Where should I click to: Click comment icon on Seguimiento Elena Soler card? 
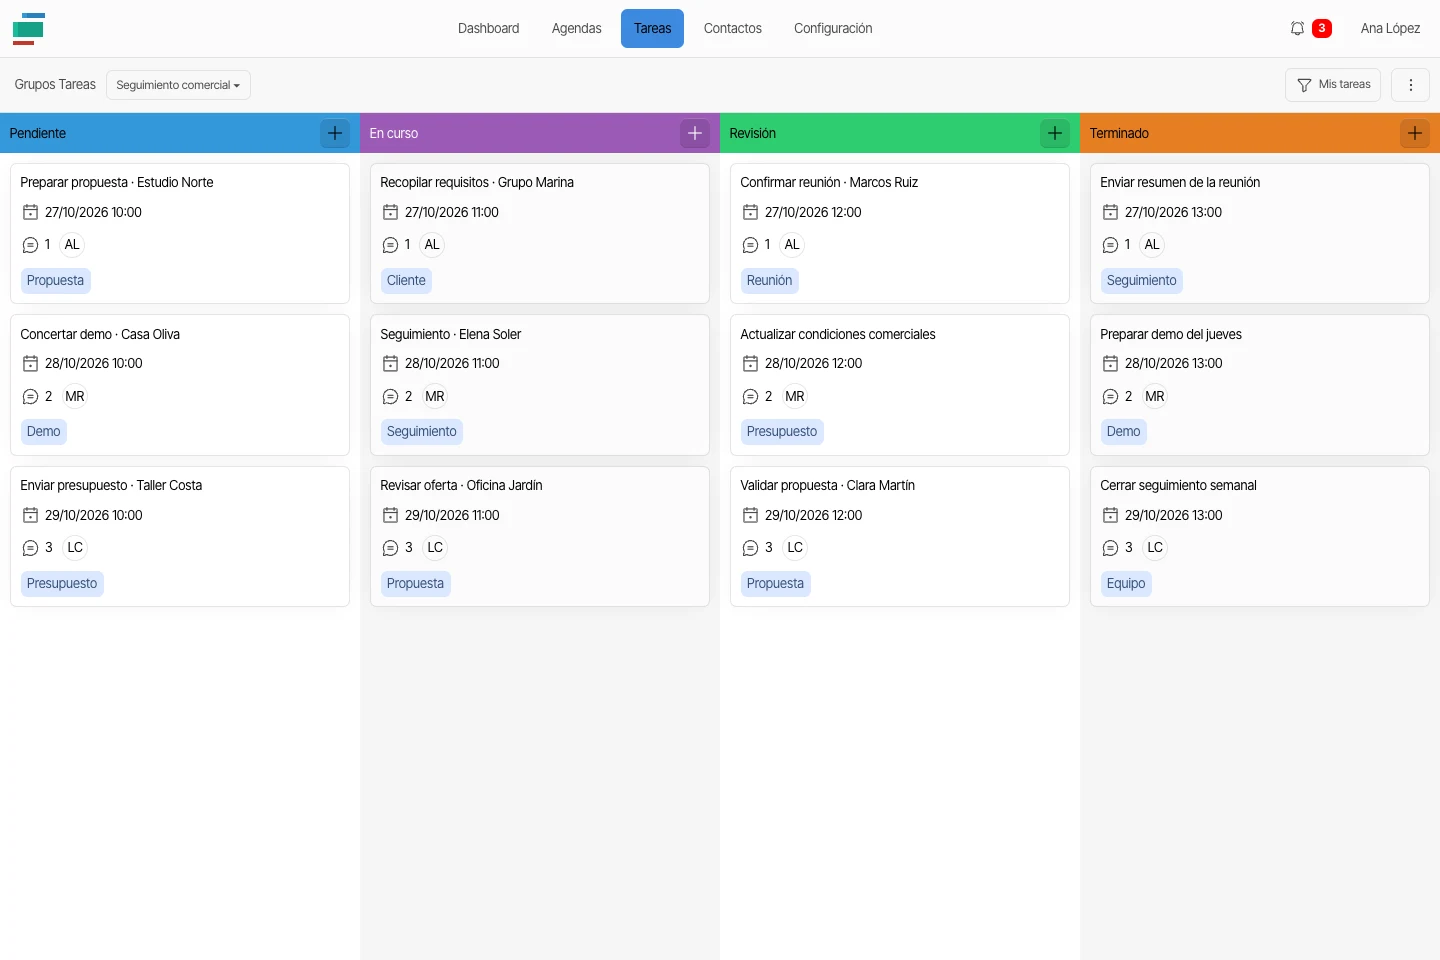pos(390,397)
